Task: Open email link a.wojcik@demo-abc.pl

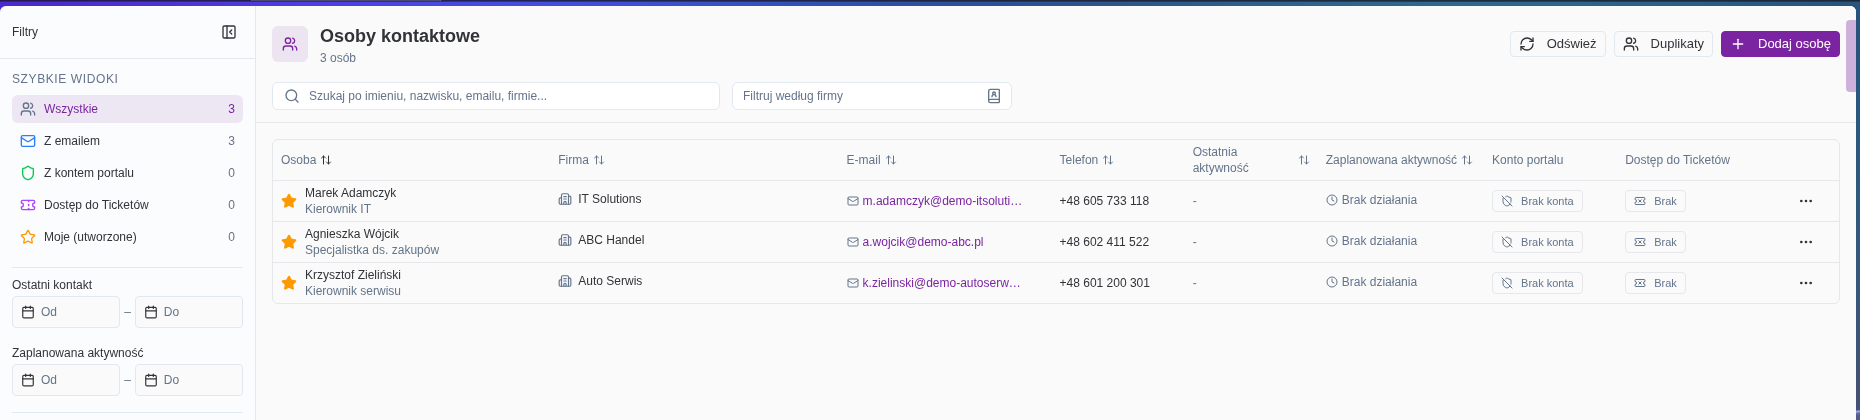Action: [x=923, y=242]
